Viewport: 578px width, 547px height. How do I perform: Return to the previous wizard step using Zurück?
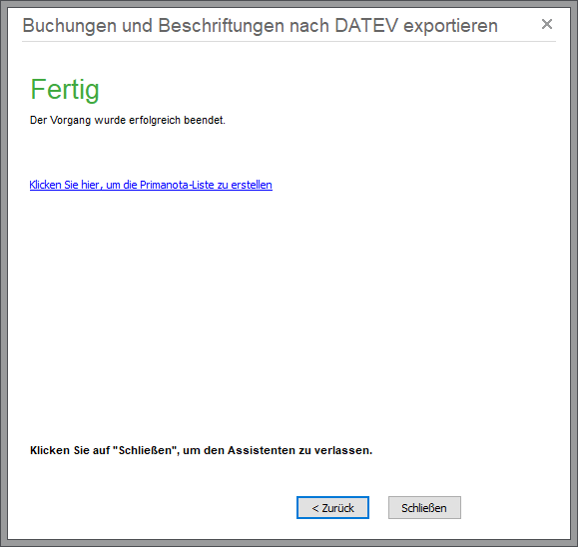pyautogui.click(x=332, y=508)
